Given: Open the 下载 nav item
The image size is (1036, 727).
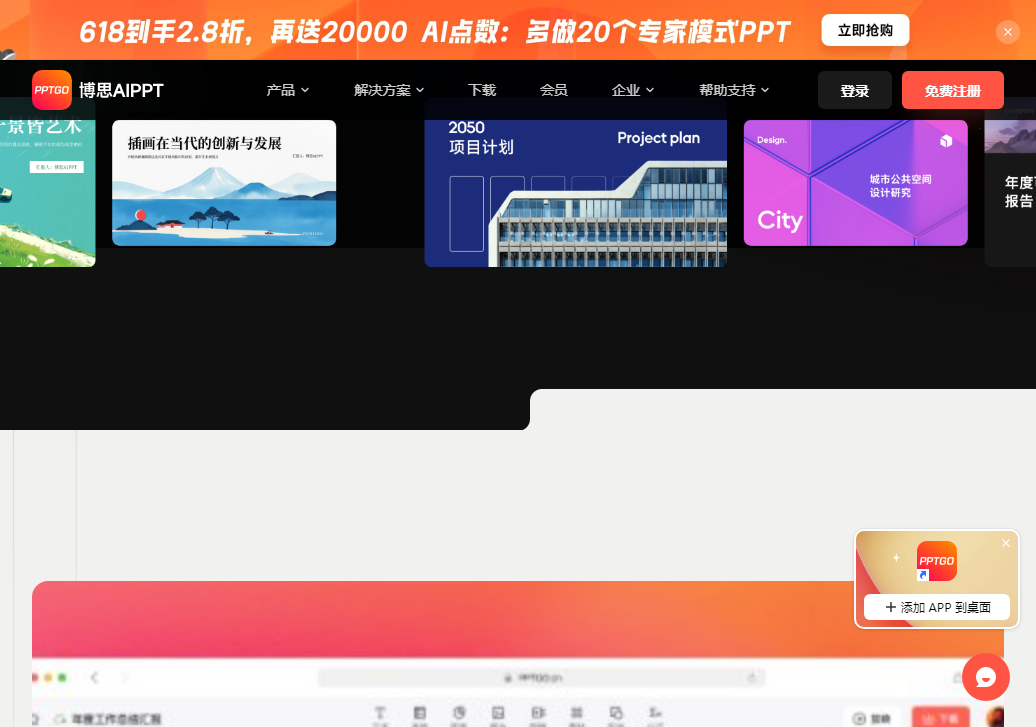Looking at the screenshot, I should [482, 90].
